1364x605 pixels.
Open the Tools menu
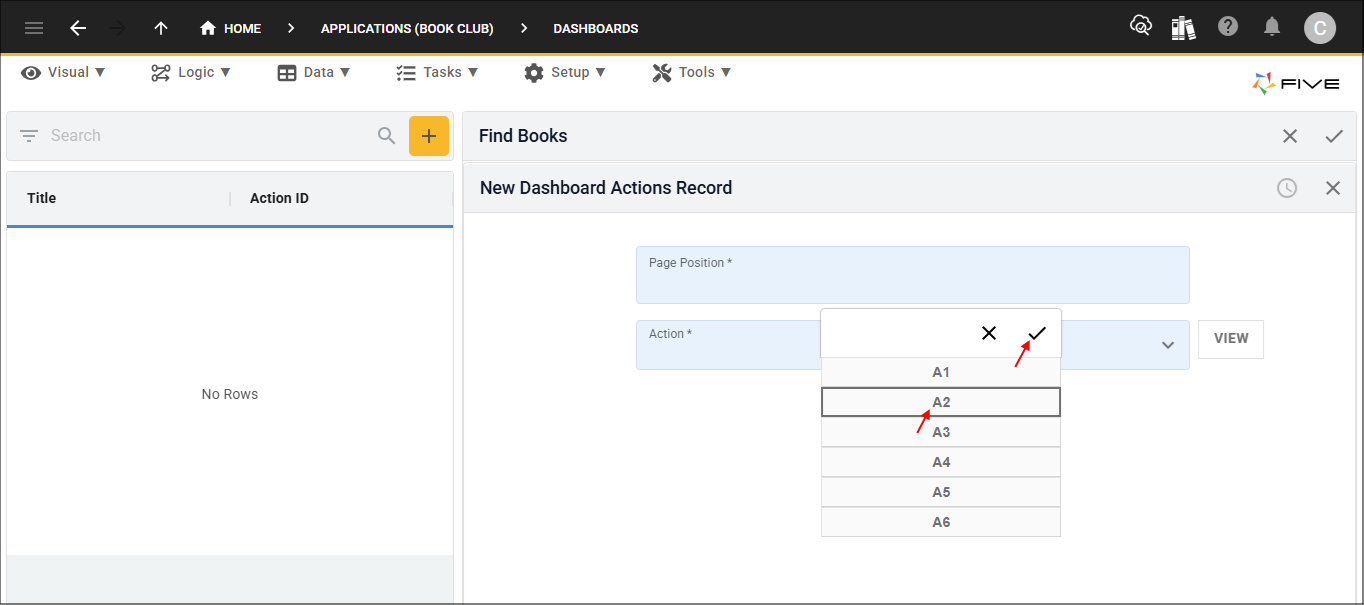(692, 72)
